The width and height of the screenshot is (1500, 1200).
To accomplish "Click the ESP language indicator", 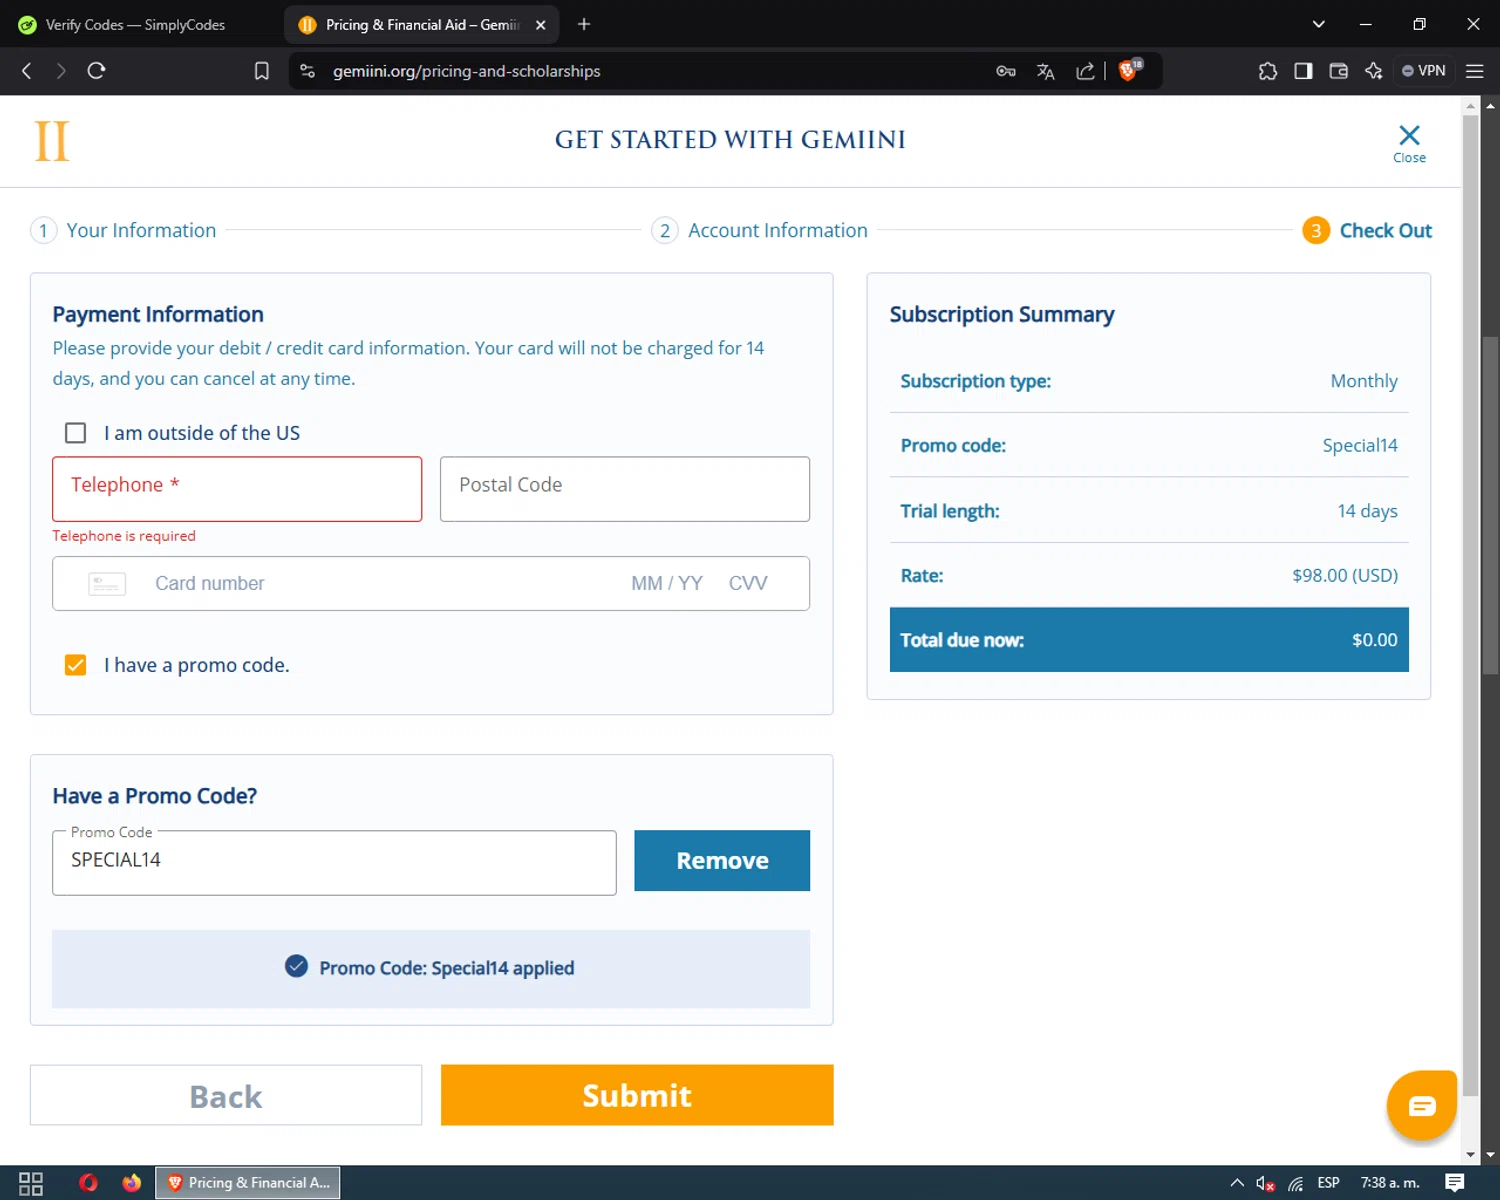I will [x=1328, y=1183].
